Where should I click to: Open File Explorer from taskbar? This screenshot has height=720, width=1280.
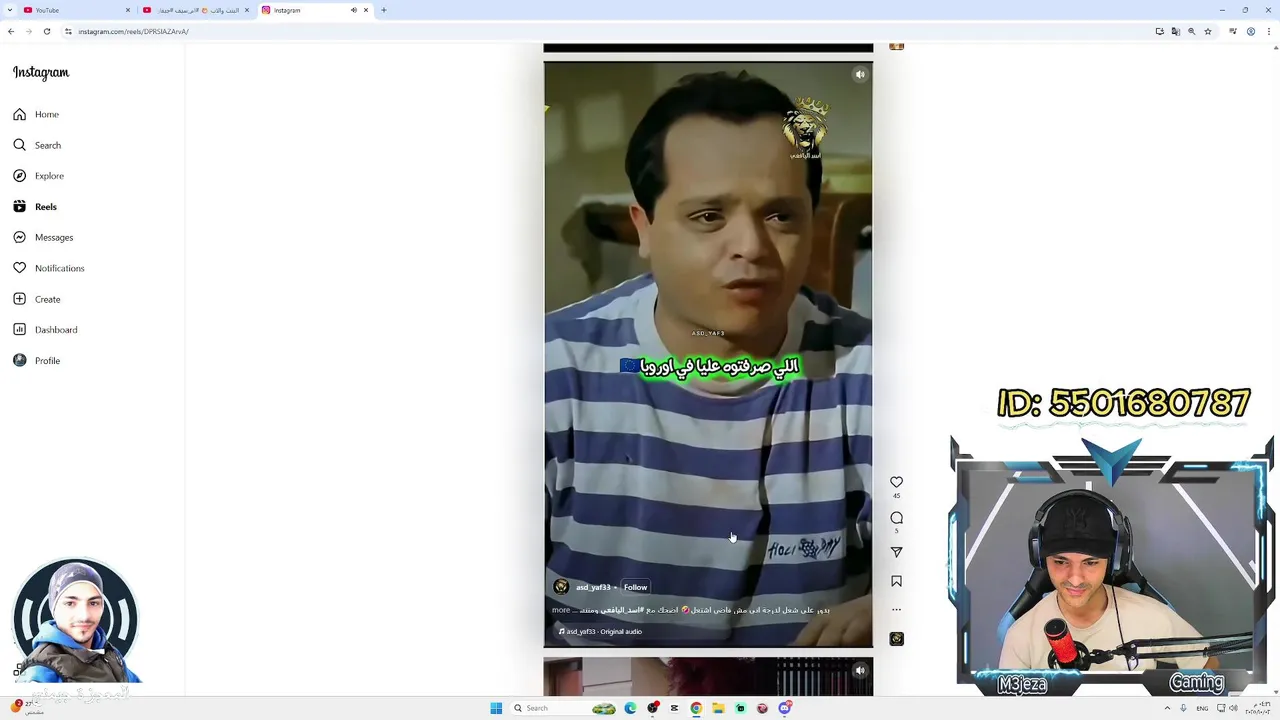(x=718, y=708)
